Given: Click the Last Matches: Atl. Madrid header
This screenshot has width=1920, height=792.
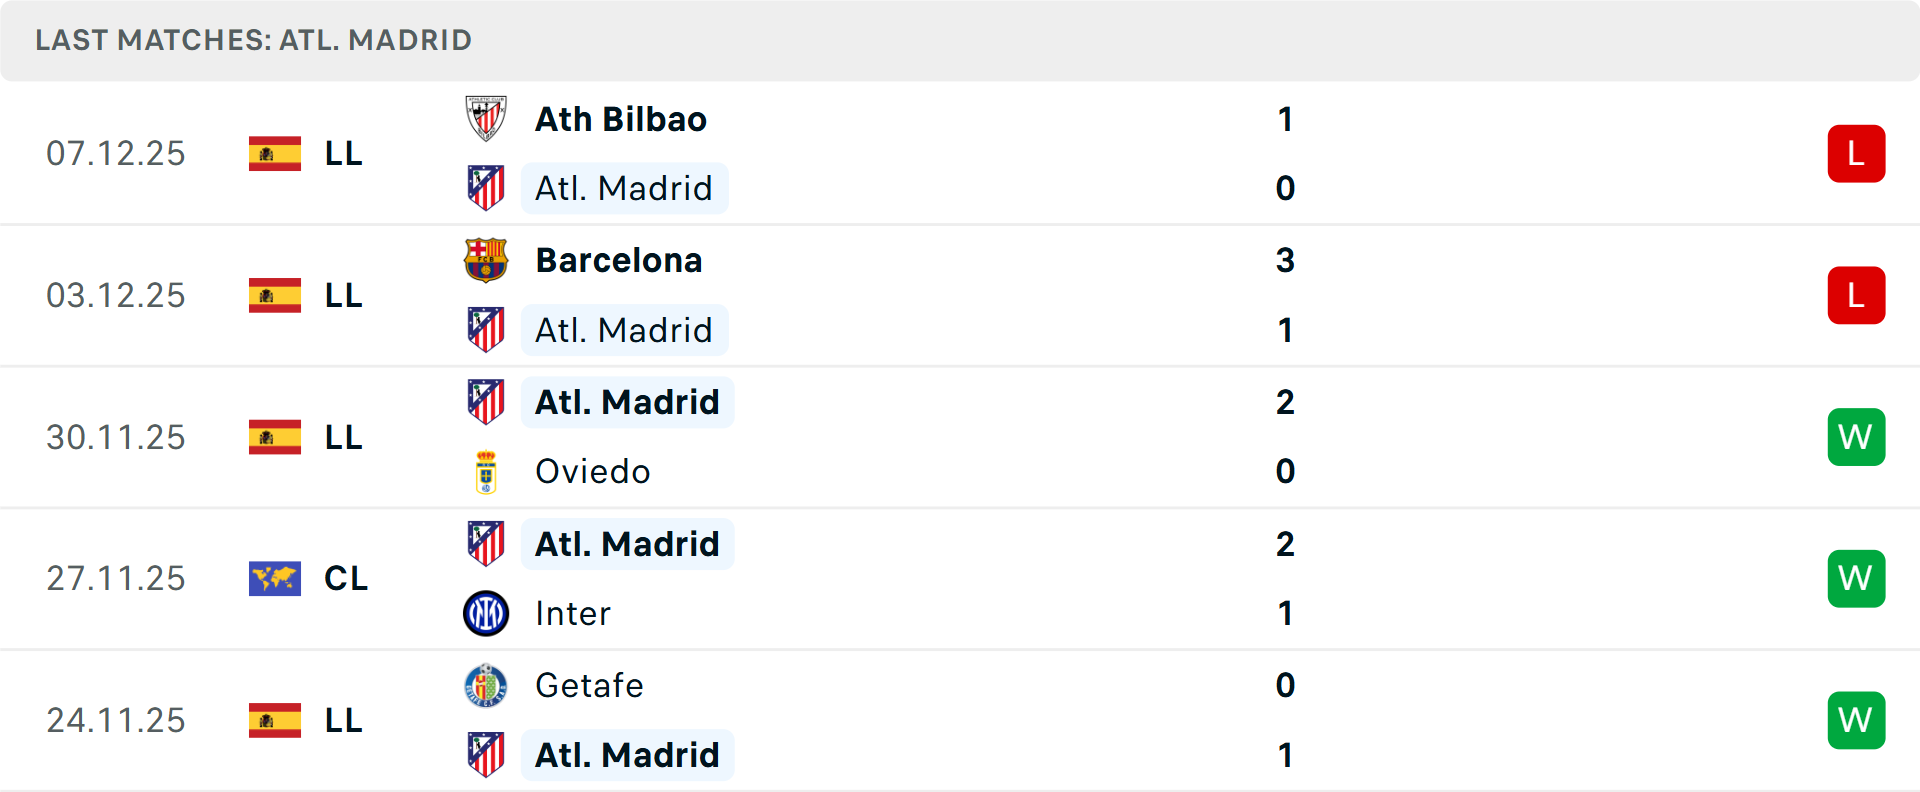Looking at the screenshot, I should [x=253, y=40].
